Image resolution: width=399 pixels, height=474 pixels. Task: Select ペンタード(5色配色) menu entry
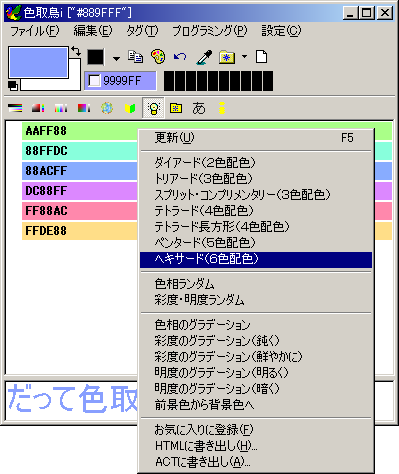tap(256, 243)
